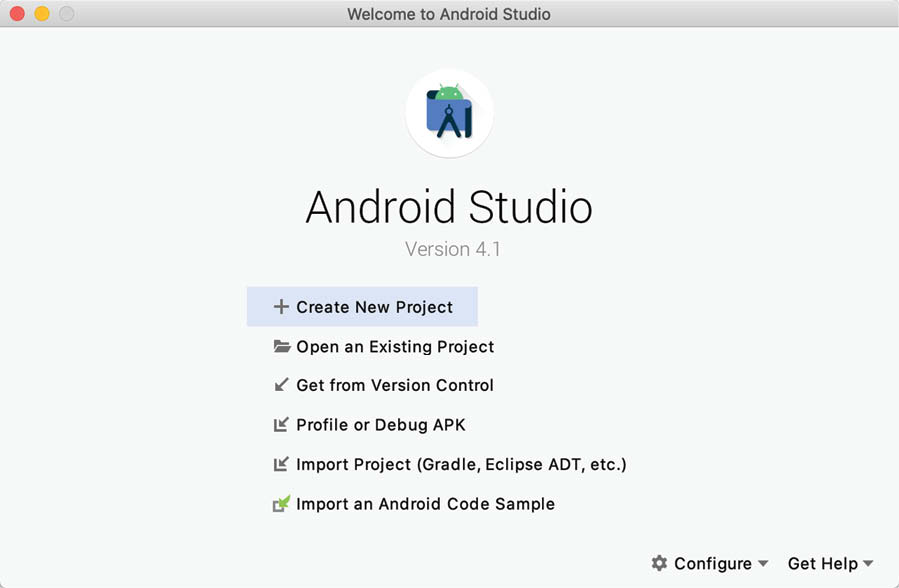Click the Version 4.1 text
Screen dimensions: 899x588
click(452, 249)
